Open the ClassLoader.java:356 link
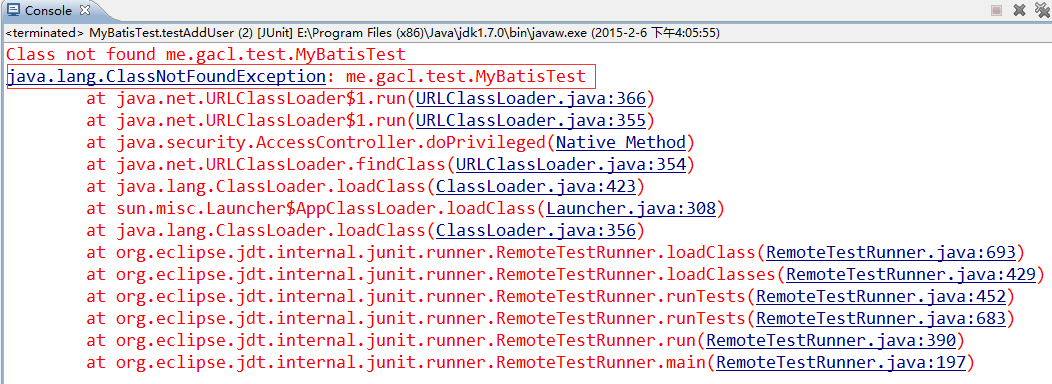 [535, 230]
